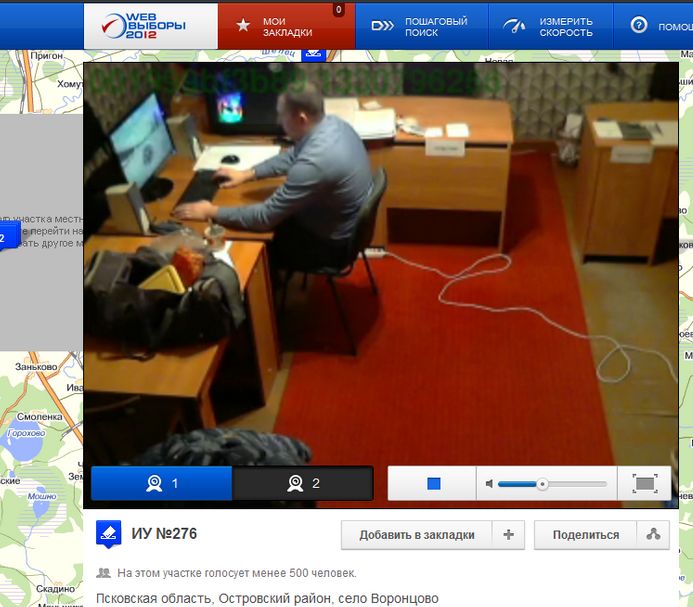Open help via the question mark icon
Viewport: 693px width, 607px height.
coord(639,25)
